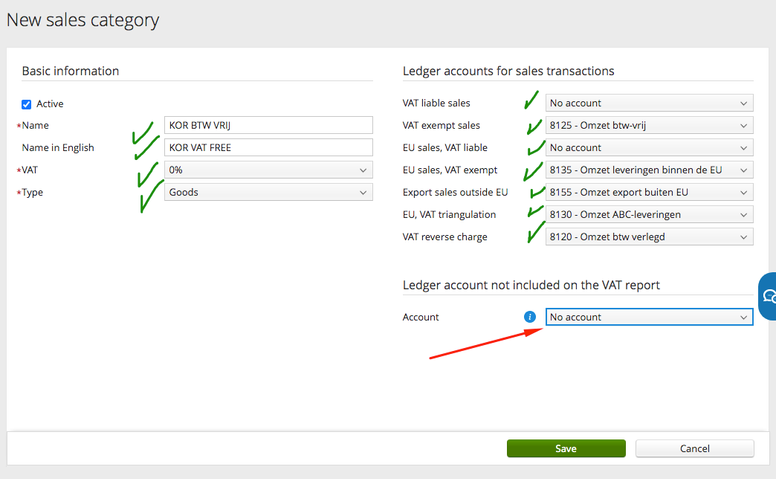Open the Account dropdown for non-VAT ledger
This screenshot has height=479, width=776.
pos(649,317)
